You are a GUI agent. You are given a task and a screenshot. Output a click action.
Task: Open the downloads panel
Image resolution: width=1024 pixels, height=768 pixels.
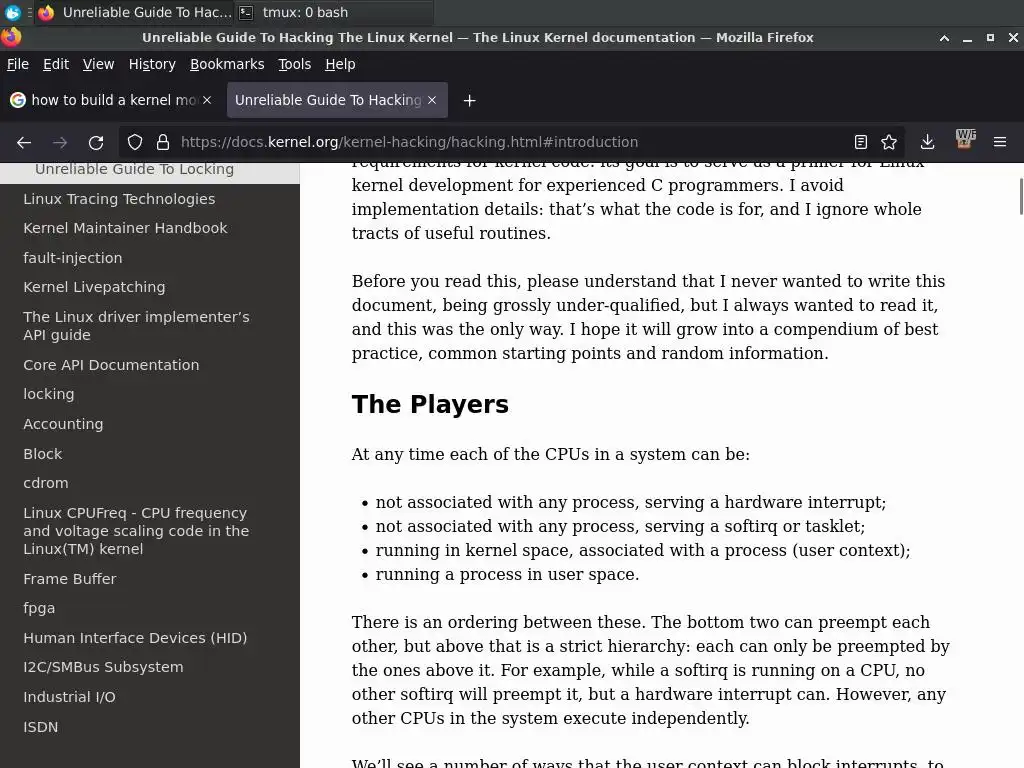pyautogui.click(x=927, y=142)
